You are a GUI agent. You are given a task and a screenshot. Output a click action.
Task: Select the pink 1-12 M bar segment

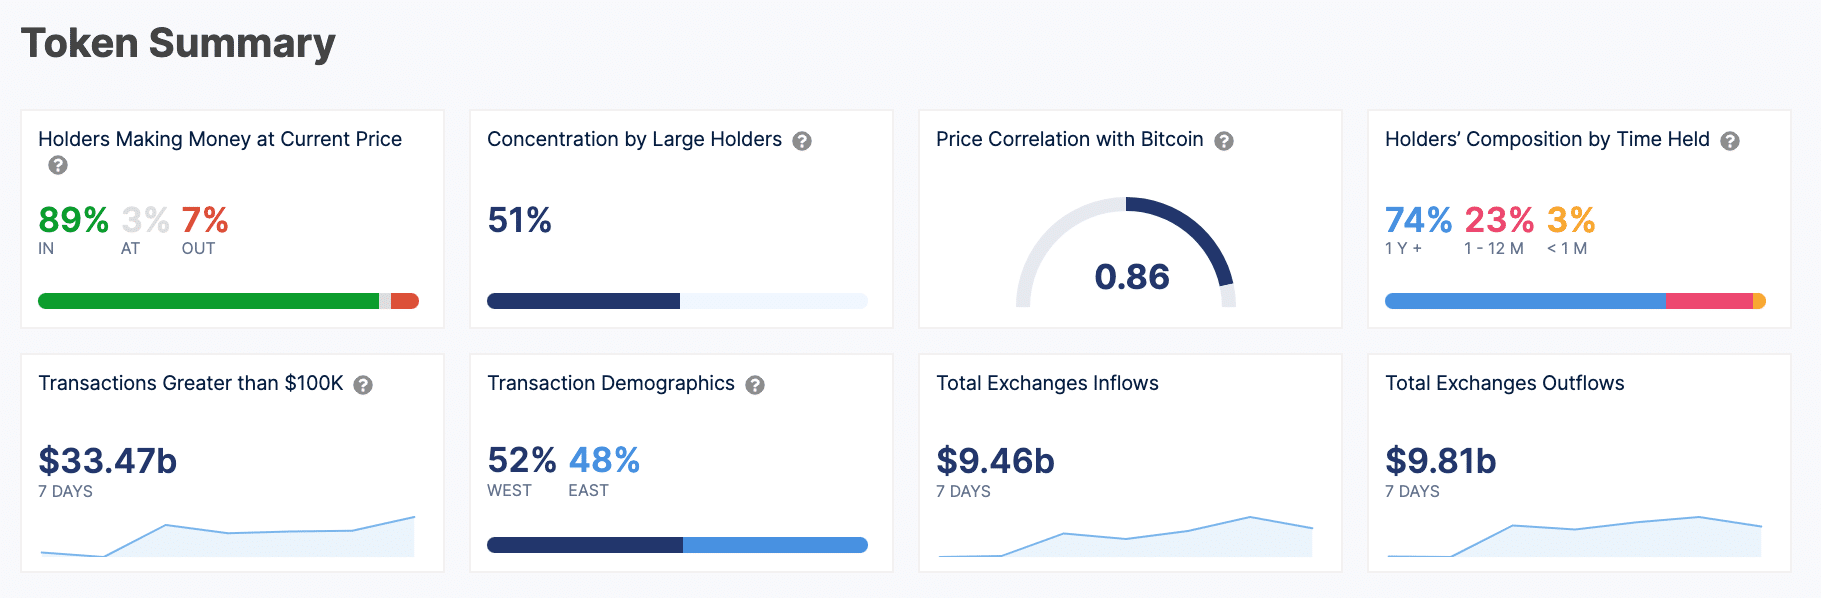click(x=1709, y=301)
